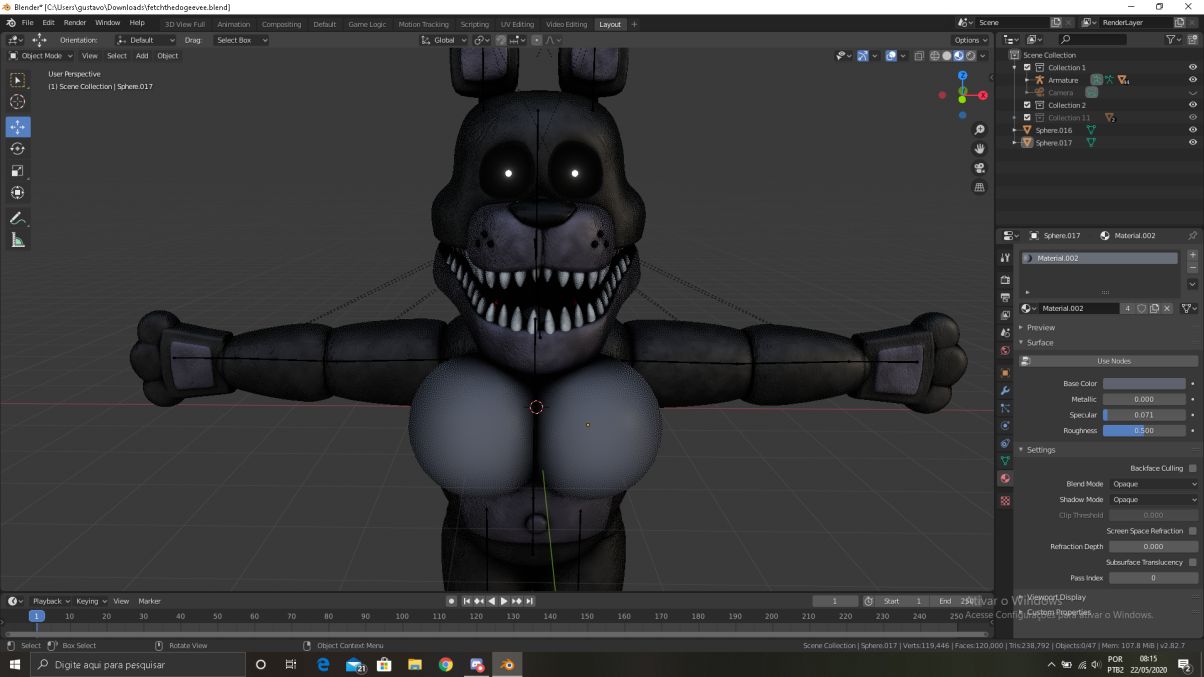Open the Modifiers wrench properties tab

point(1005,390)
